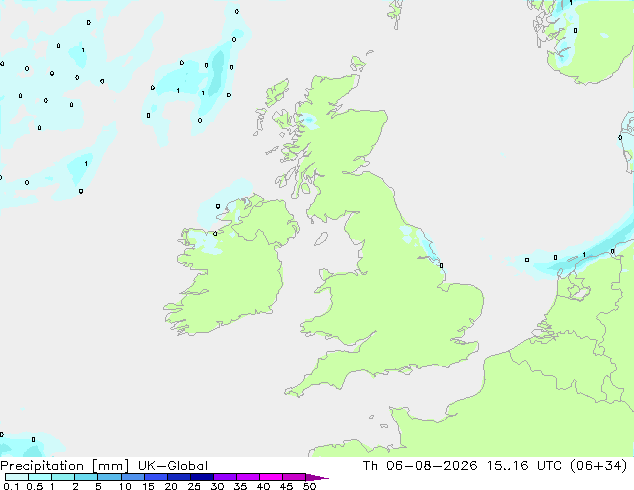Click the '0.5' legend scale label
634x490 pixels.
click(x=35, y=486)
